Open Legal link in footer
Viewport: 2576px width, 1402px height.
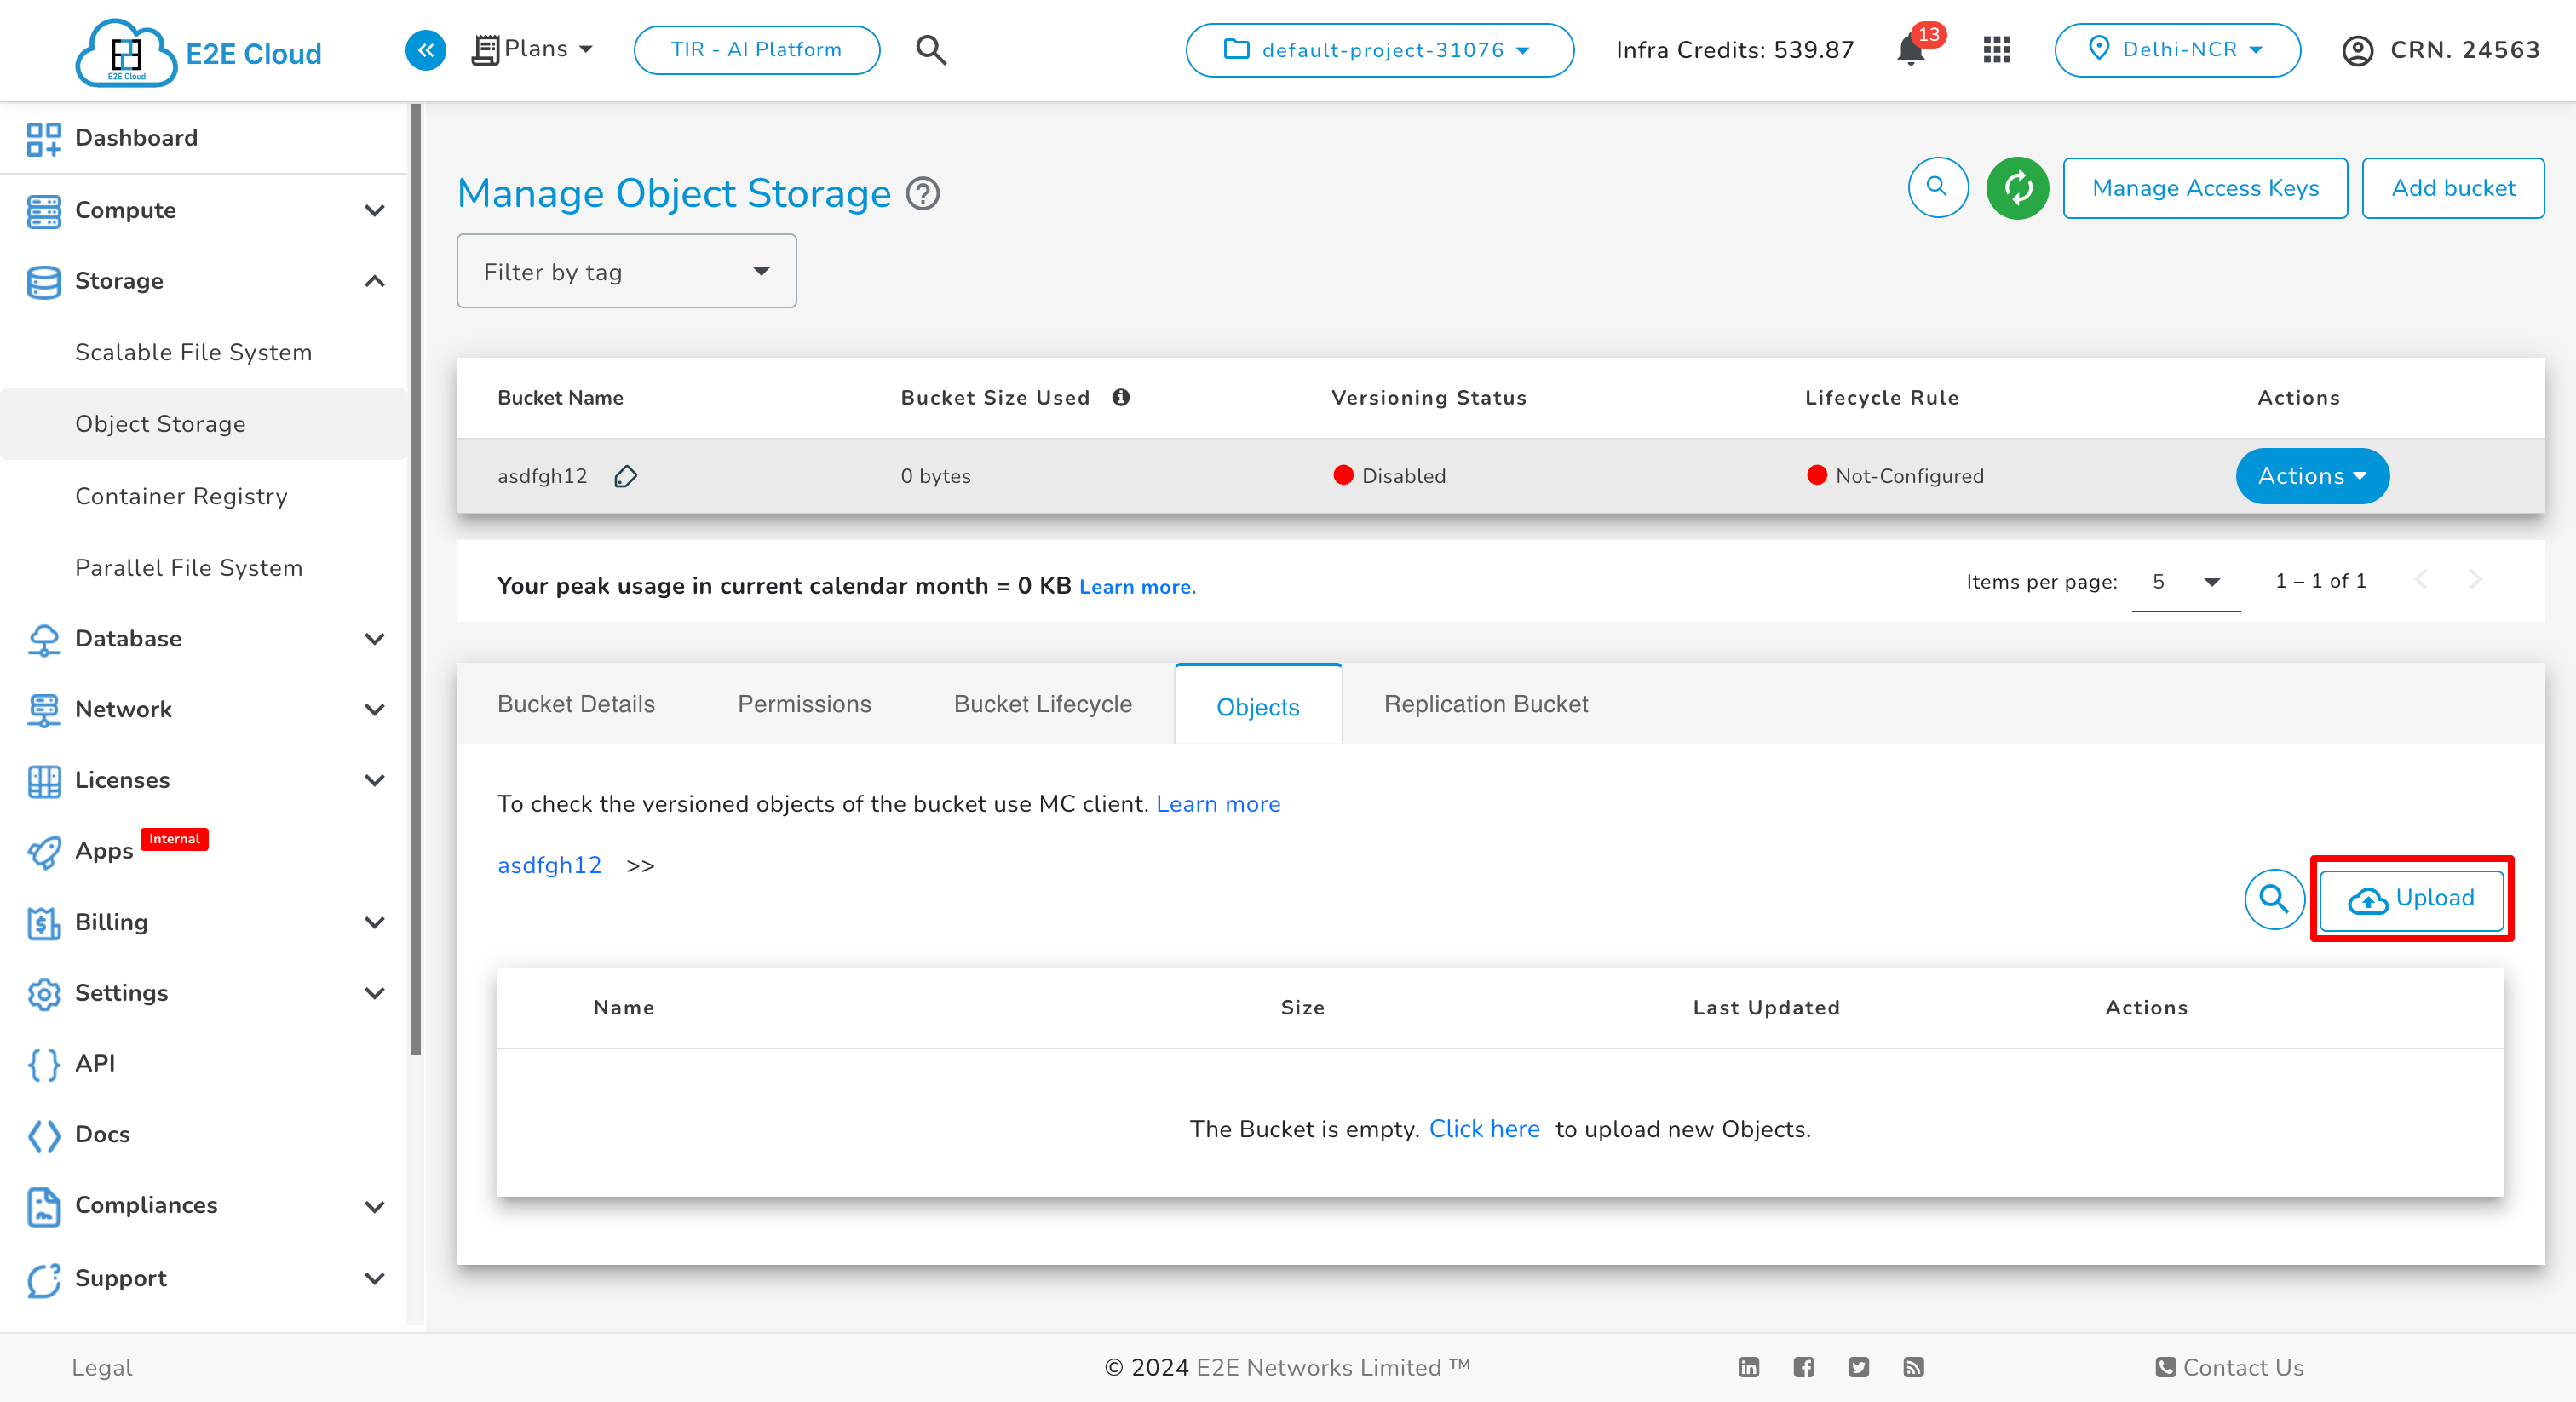101,1367
